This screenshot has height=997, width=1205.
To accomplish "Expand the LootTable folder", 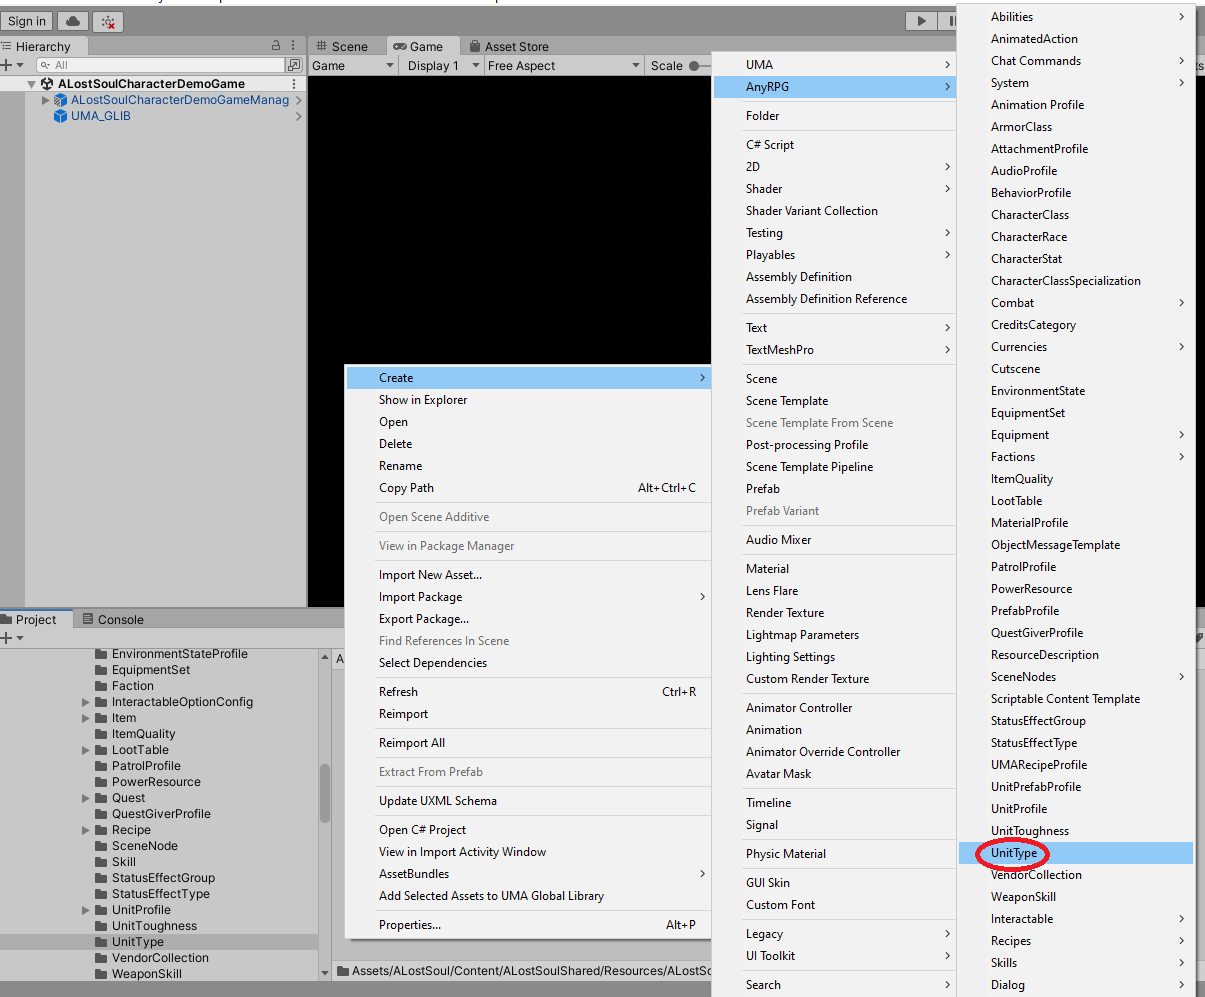I will tap(86, 750).
